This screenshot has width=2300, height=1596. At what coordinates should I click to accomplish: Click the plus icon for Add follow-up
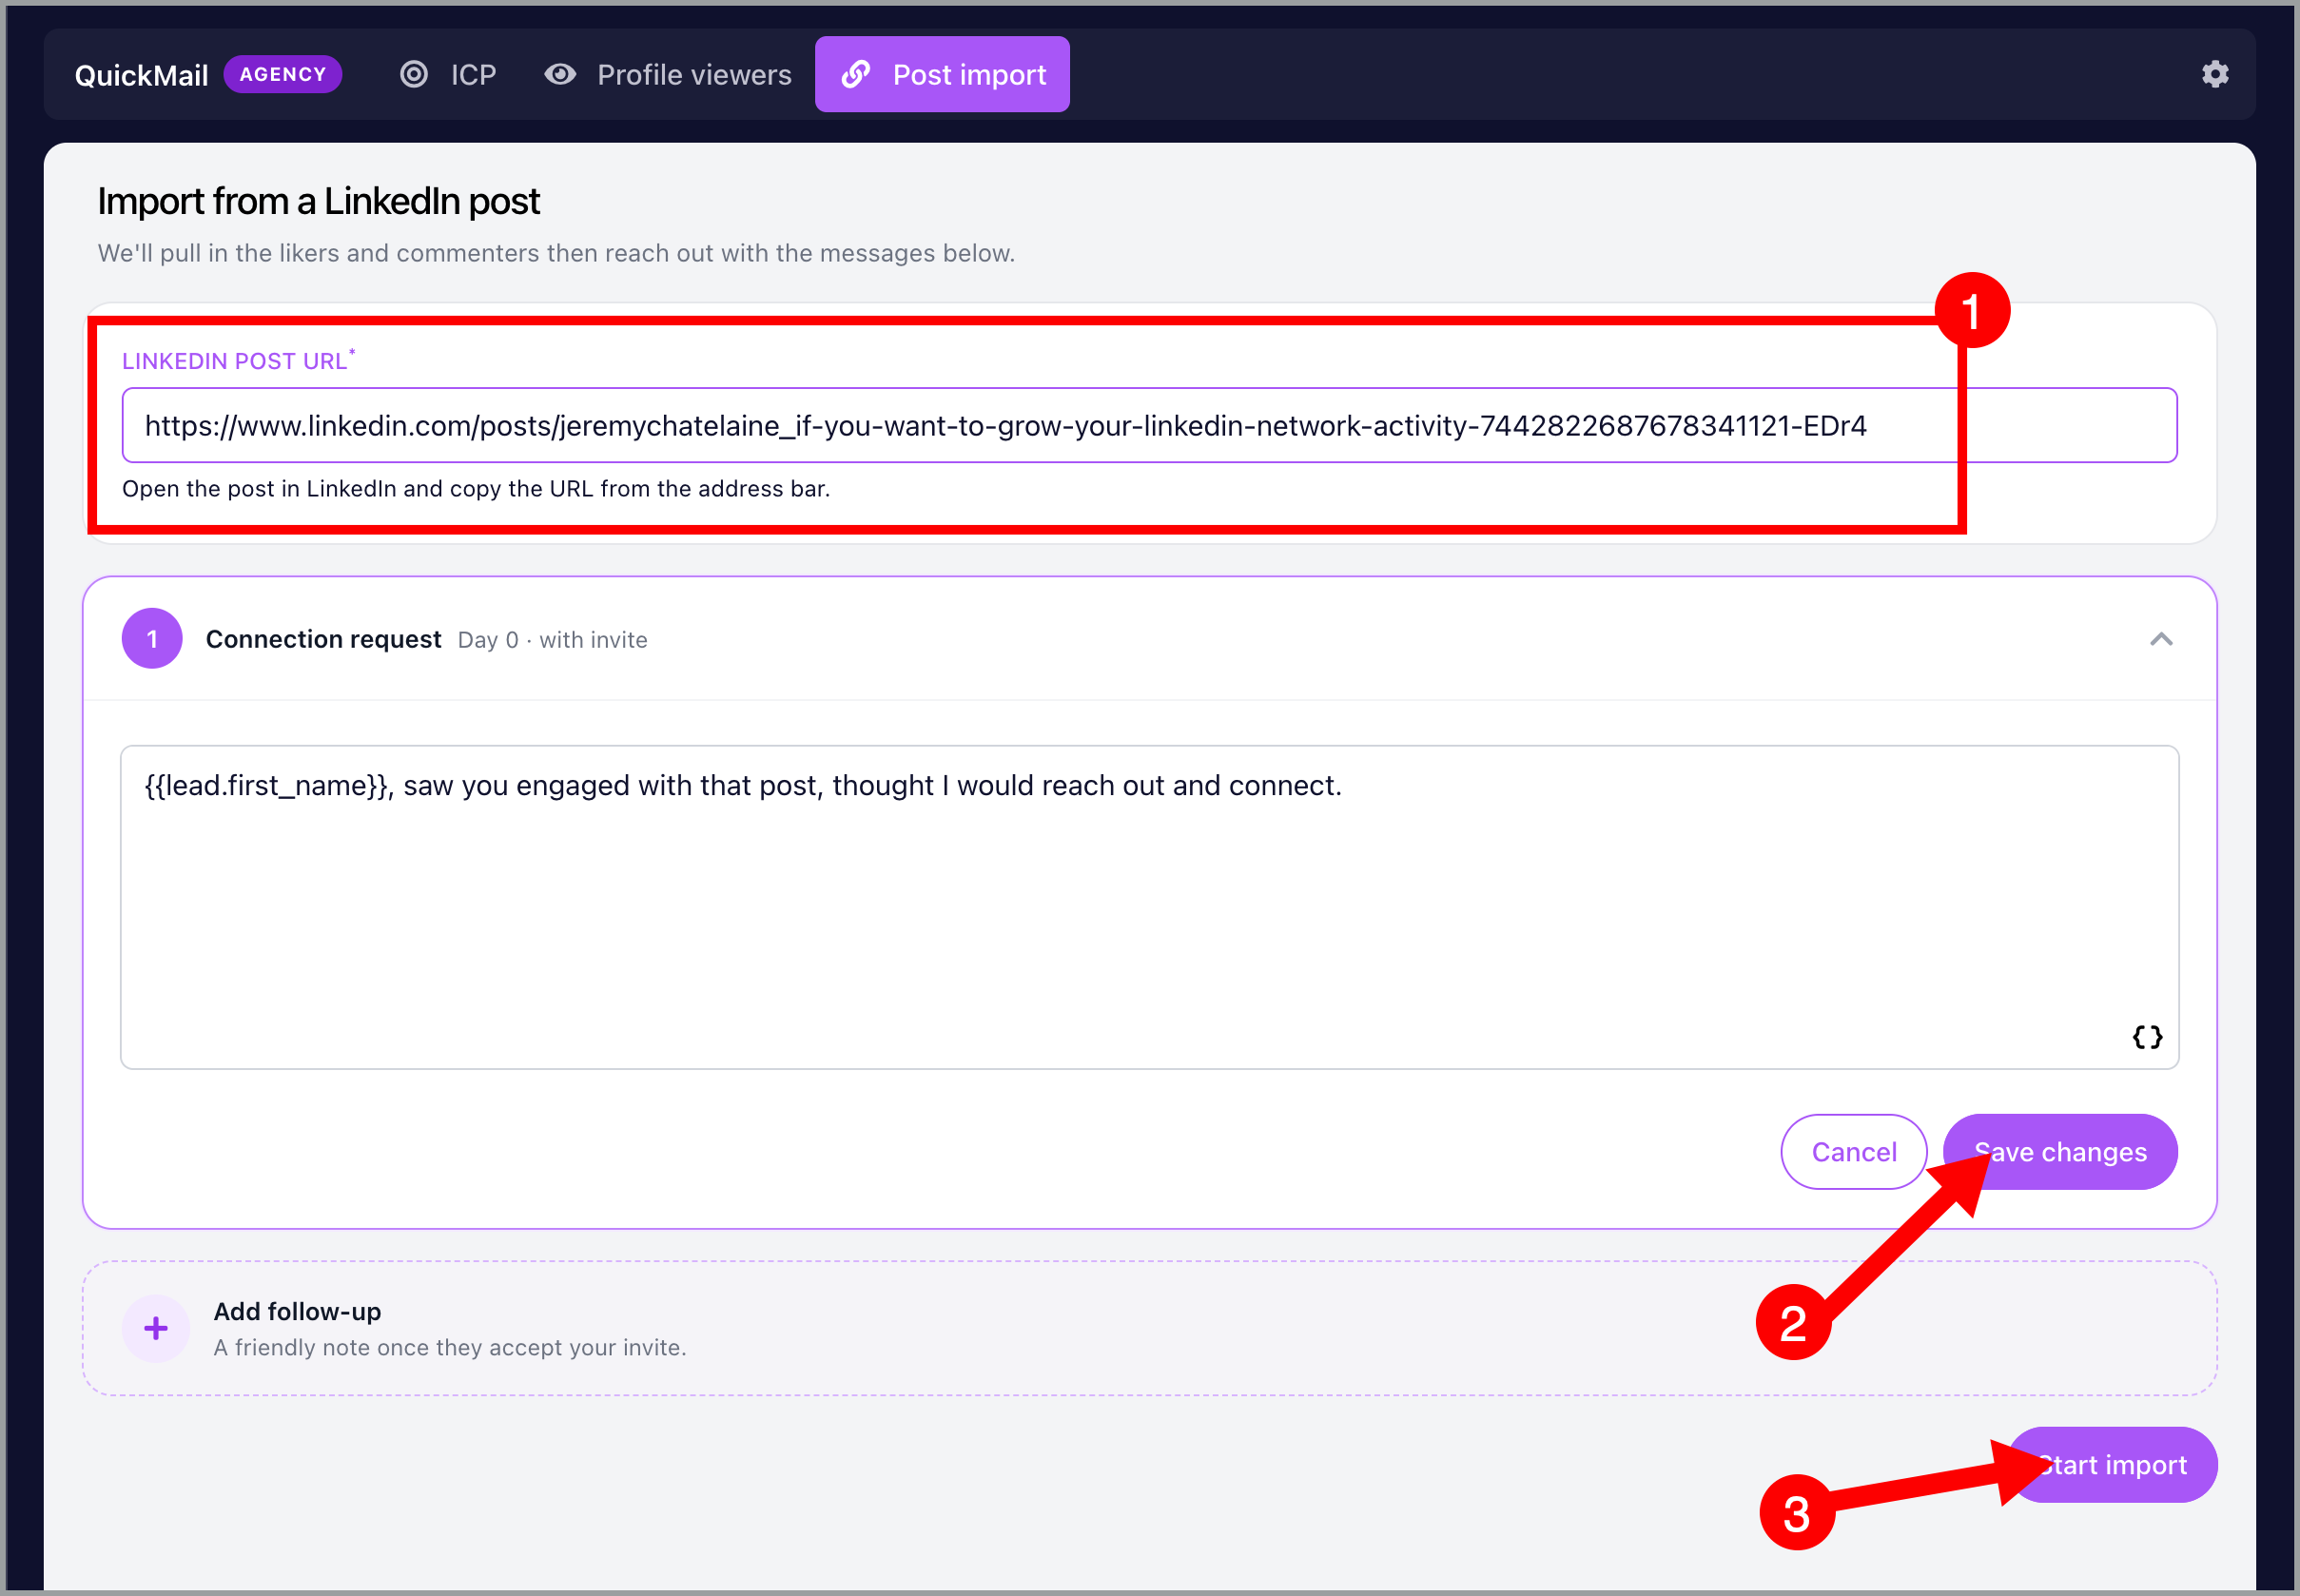click(x=155, y=1328)
